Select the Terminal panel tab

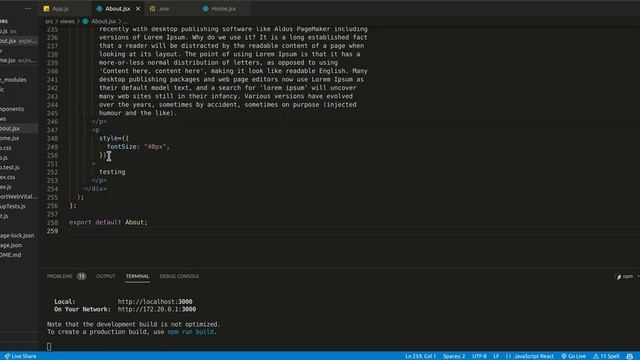tap(138, 276)
